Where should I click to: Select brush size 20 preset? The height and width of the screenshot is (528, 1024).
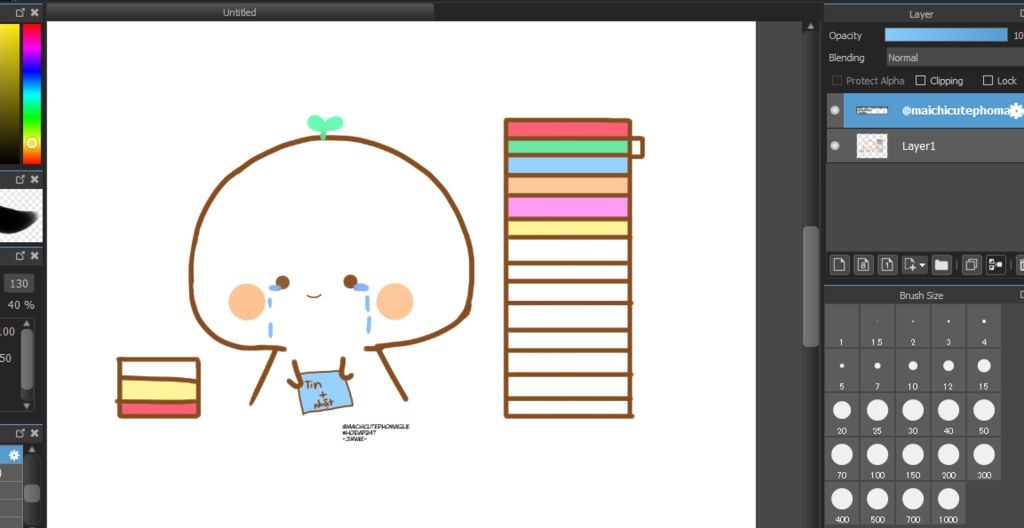pos(841,415)
